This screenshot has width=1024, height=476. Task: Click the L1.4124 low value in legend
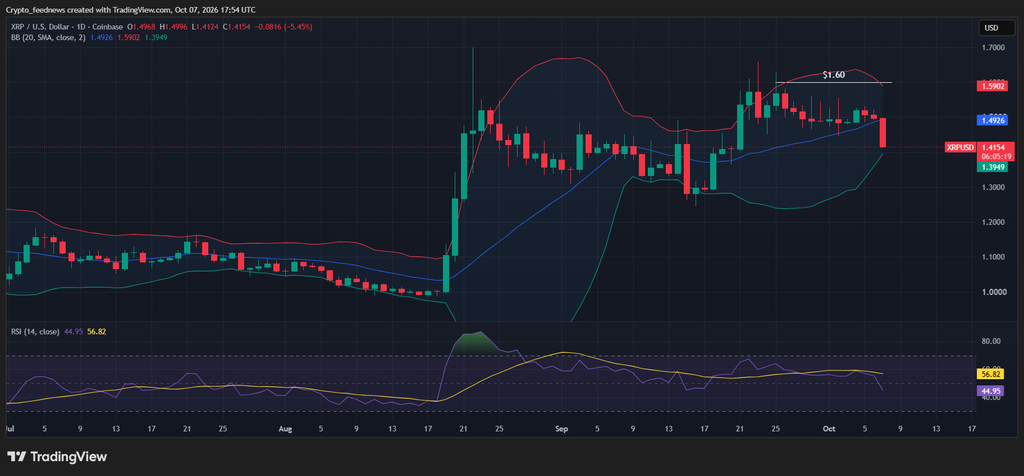(x=204, y=27)
